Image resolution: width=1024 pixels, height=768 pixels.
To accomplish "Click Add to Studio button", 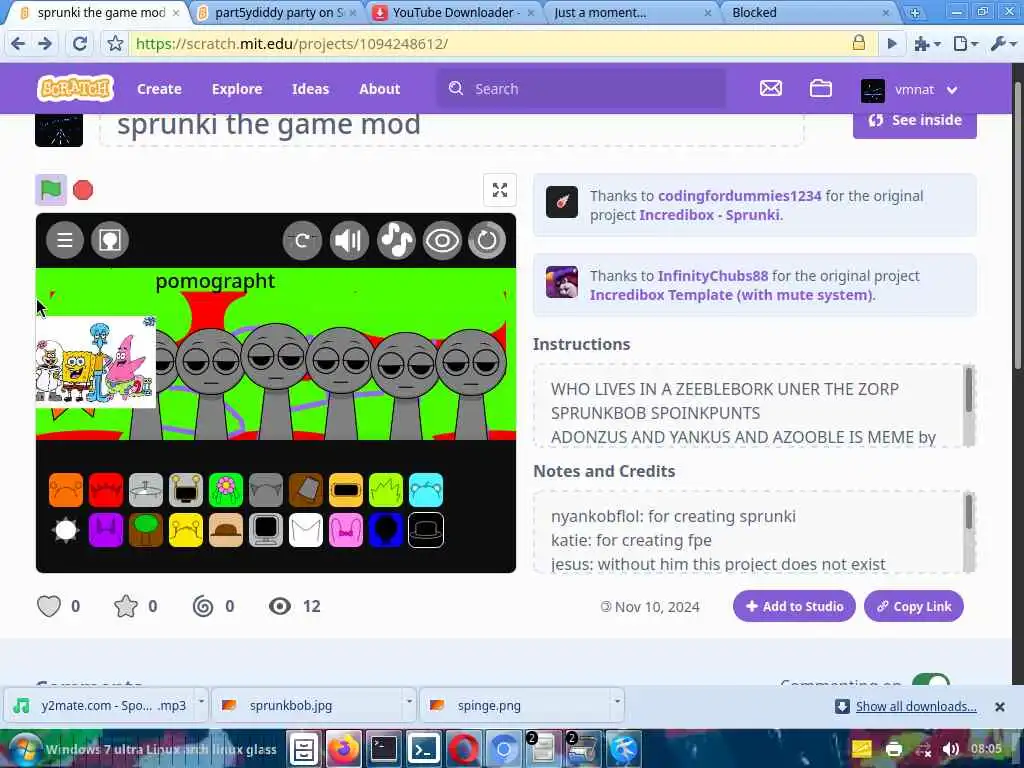I will click(794, 607).
